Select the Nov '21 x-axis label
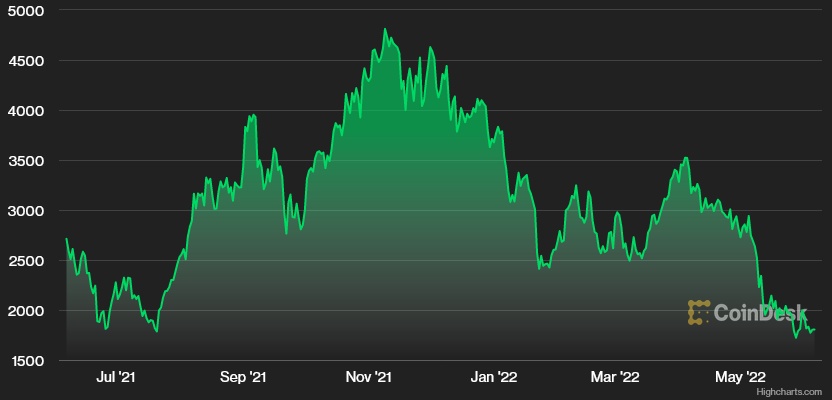 click(x=369, y=377)
